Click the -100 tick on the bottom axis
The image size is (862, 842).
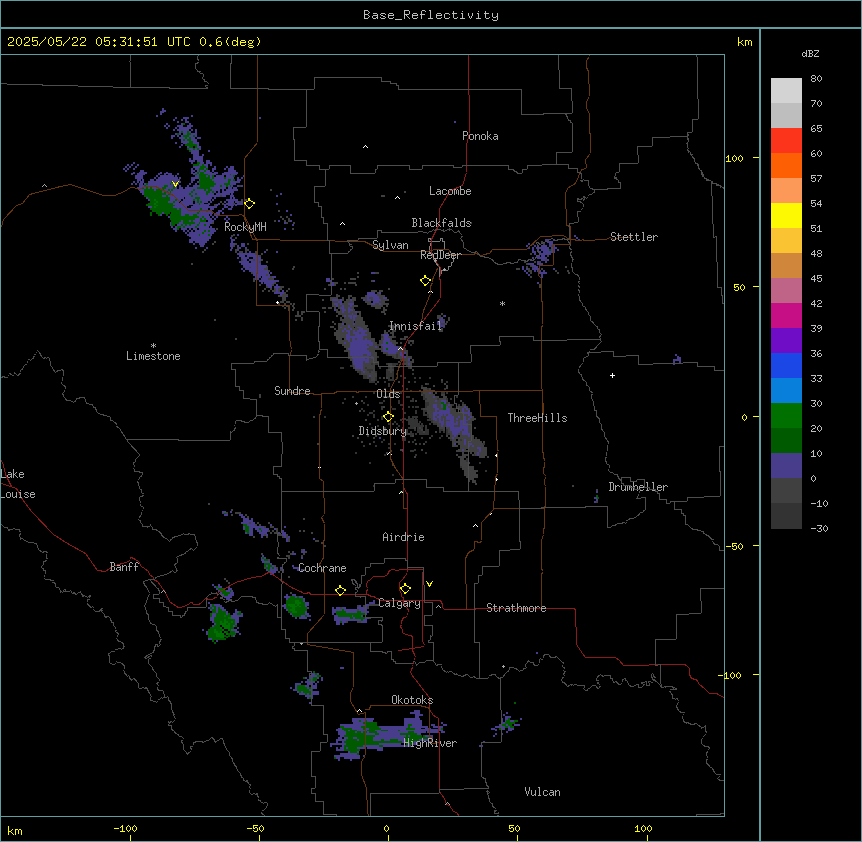click(x=125, y=828)
